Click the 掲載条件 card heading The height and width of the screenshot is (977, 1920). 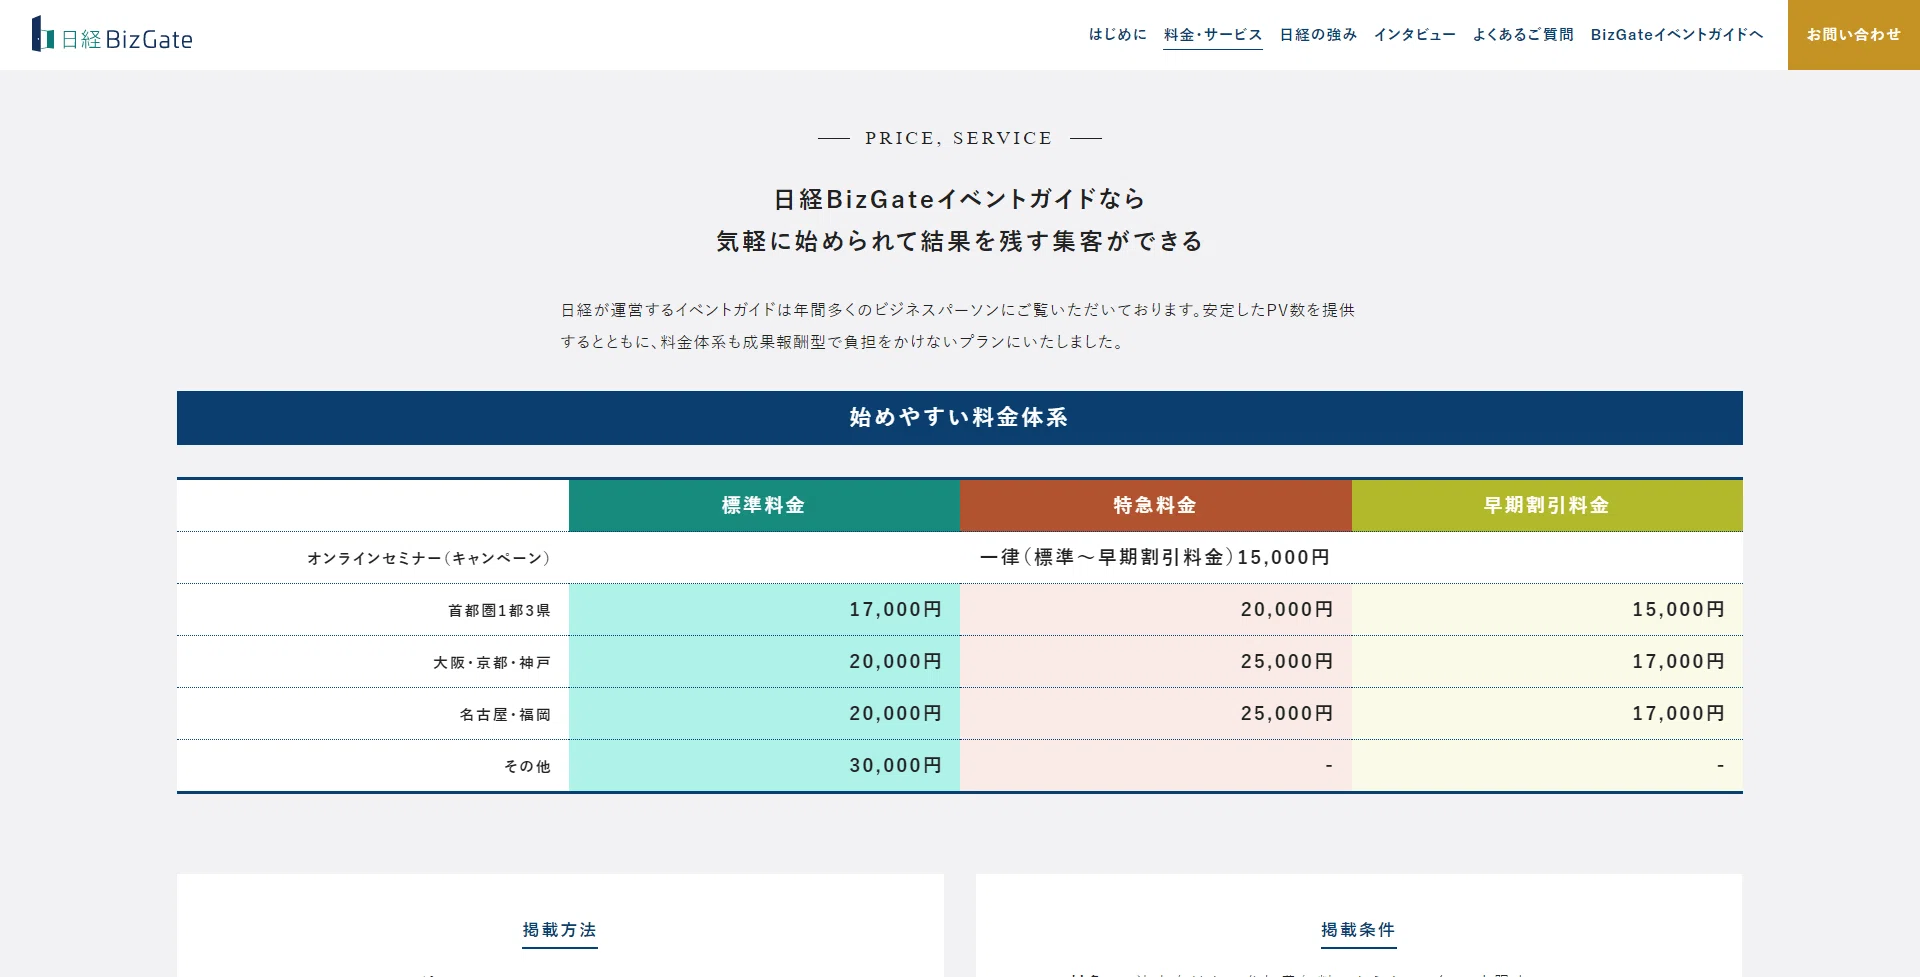[1358, 930]
